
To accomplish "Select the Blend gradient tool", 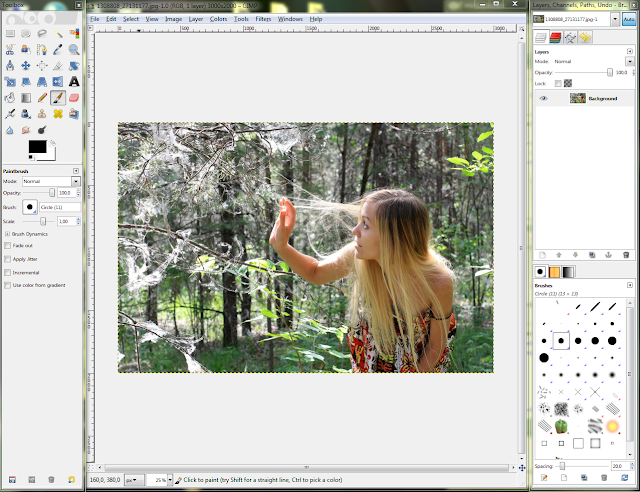I will (x=26, y=98).
